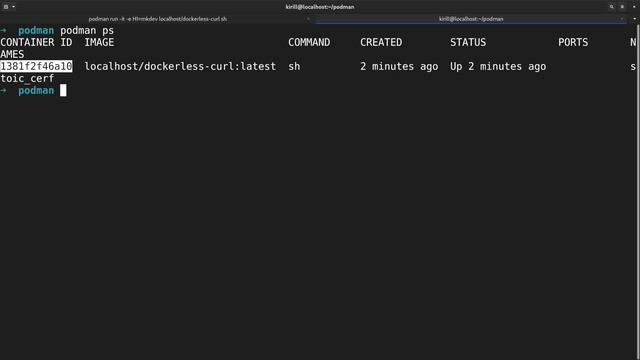
Task: Click the 'PORTS' column header
Action: click(573, 42)
